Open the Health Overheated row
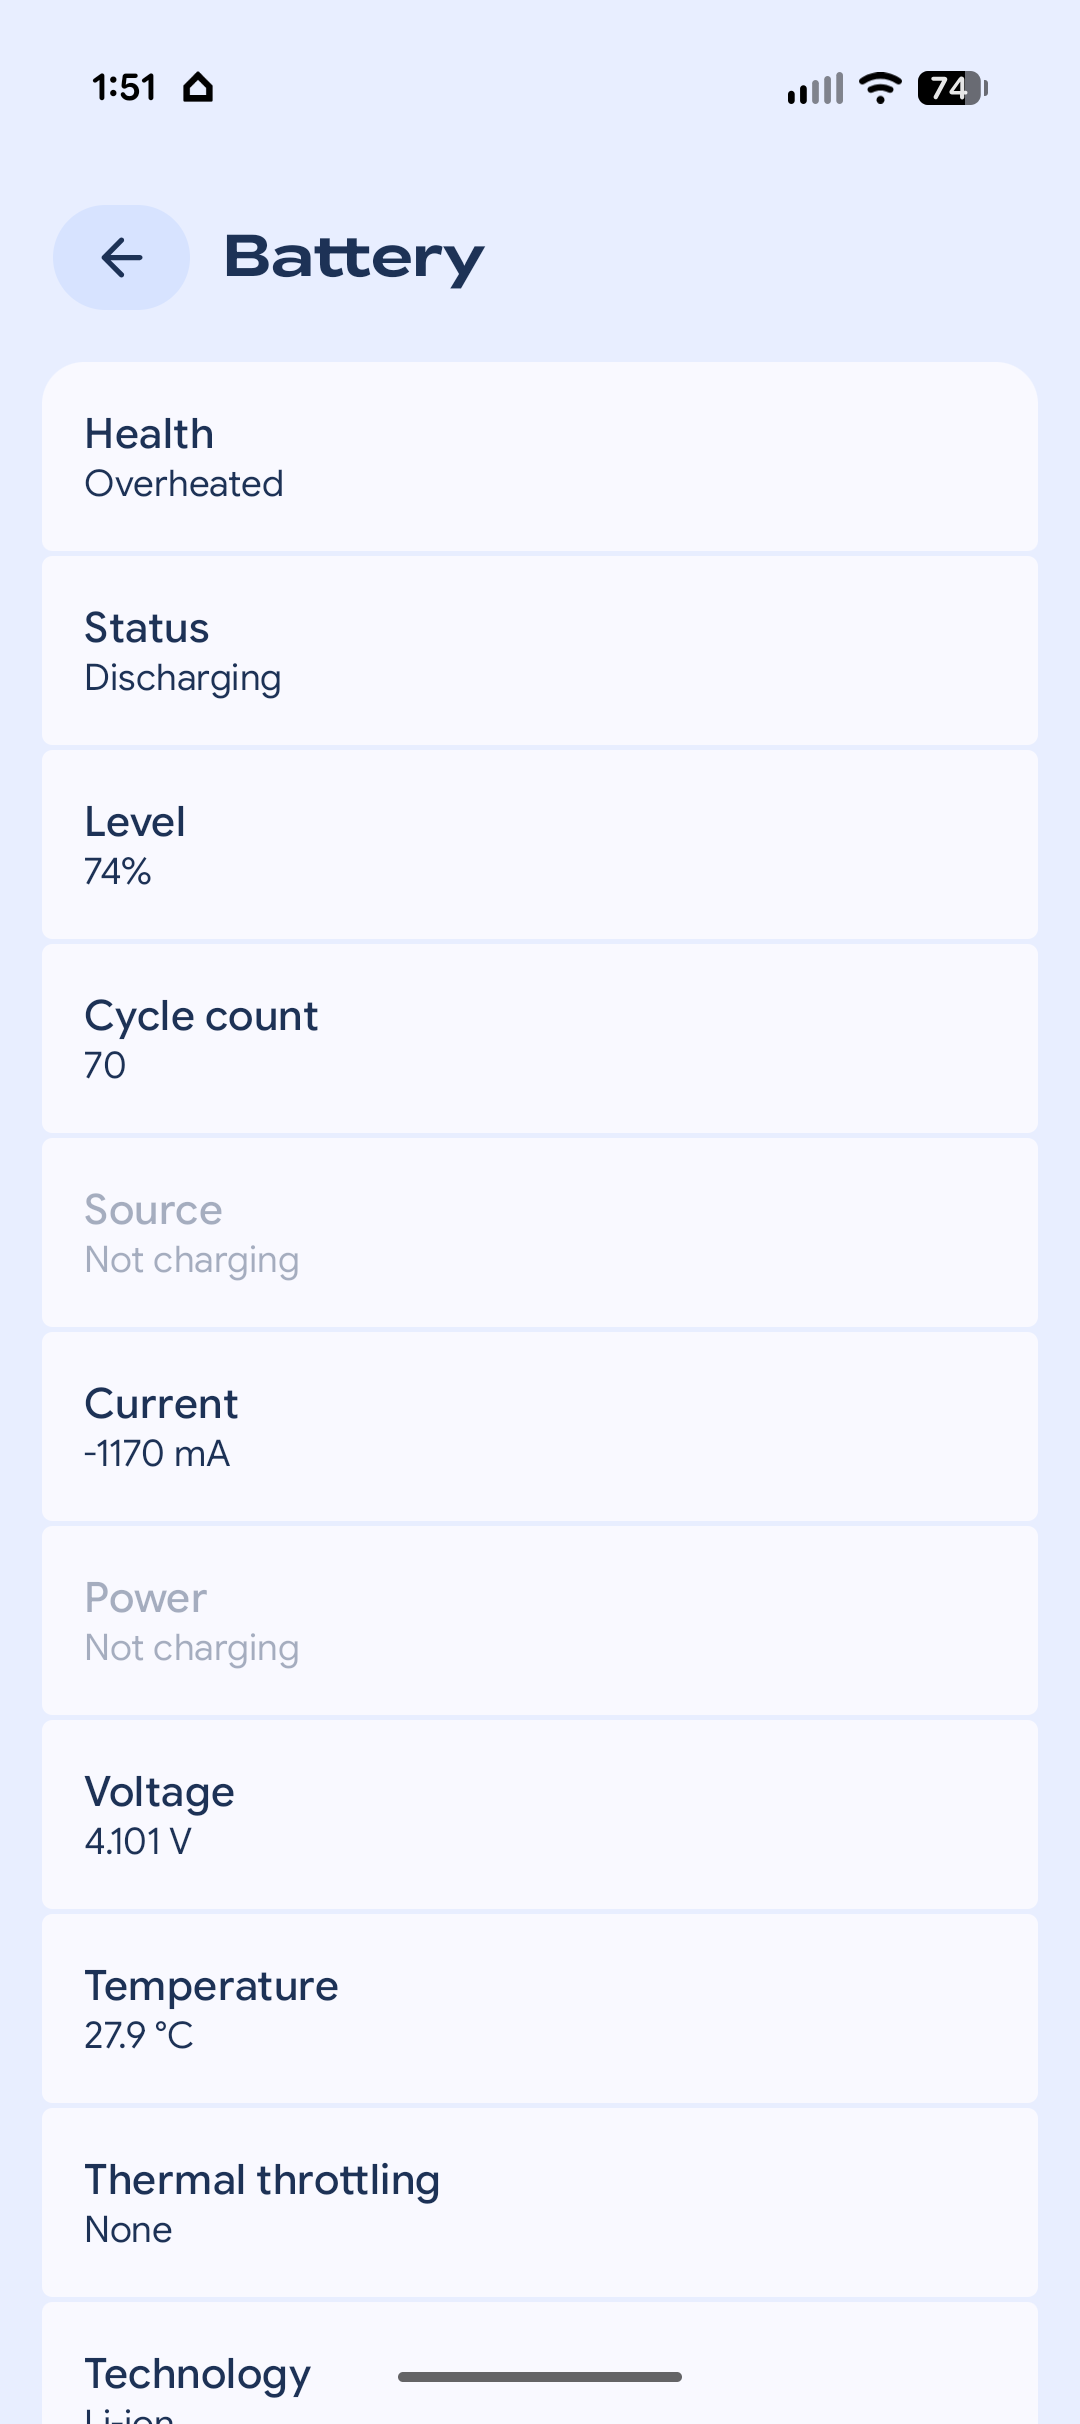1080x2424 pixels. pos(540,457)
